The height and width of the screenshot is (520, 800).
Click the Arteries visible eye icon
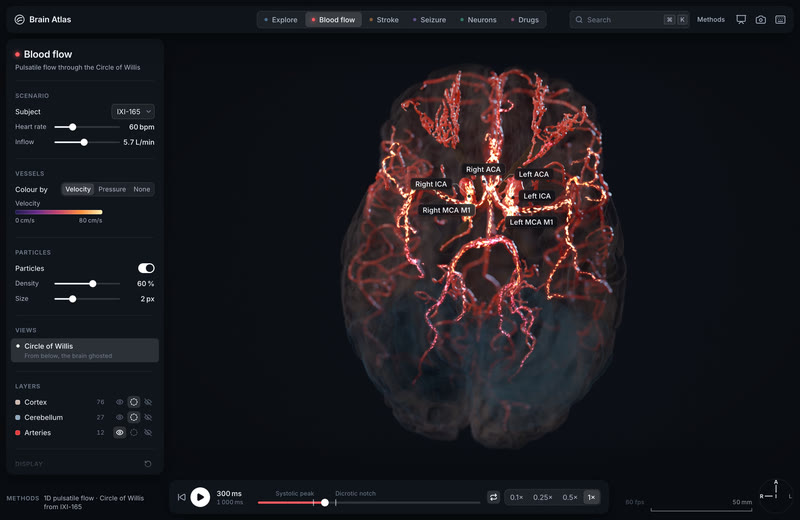tap(119, 433)
